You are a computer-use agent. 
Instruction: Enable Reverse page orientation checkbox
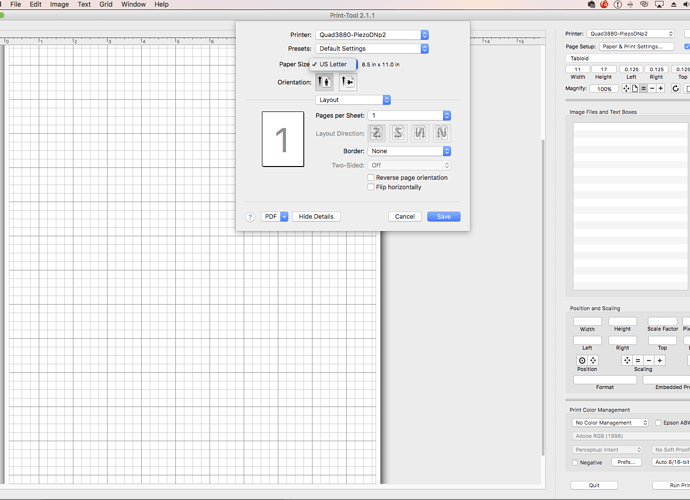(371, 177)
